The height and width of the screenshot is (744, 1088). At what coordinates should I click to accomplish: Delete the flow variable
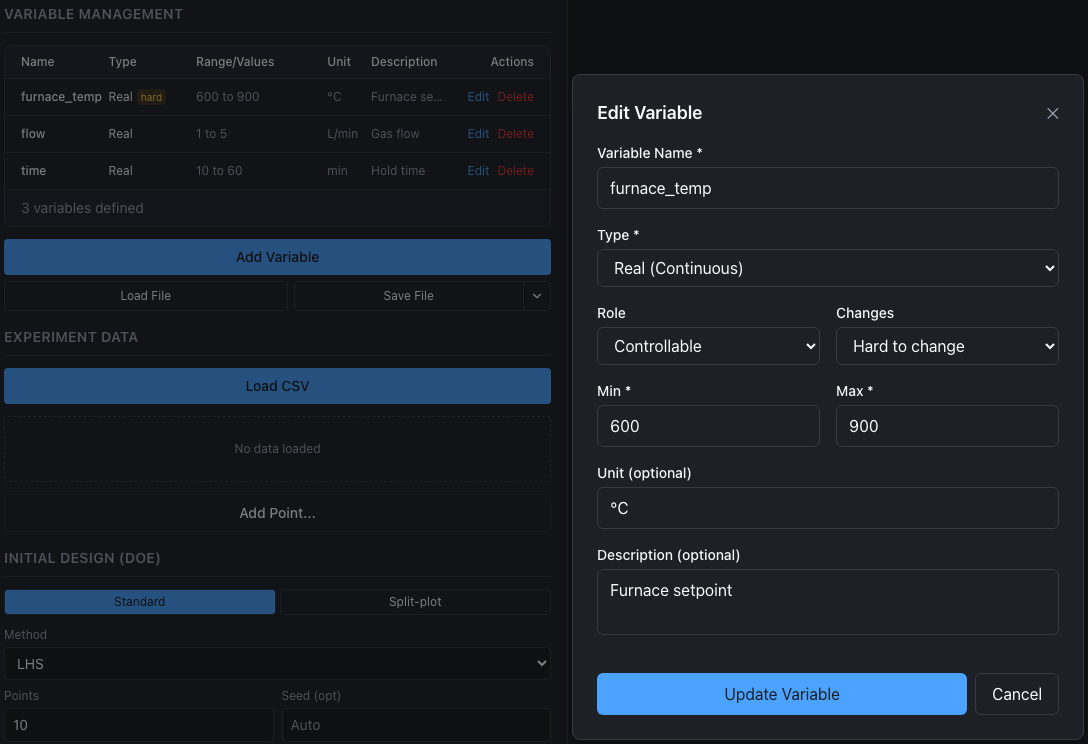point(516,133)
